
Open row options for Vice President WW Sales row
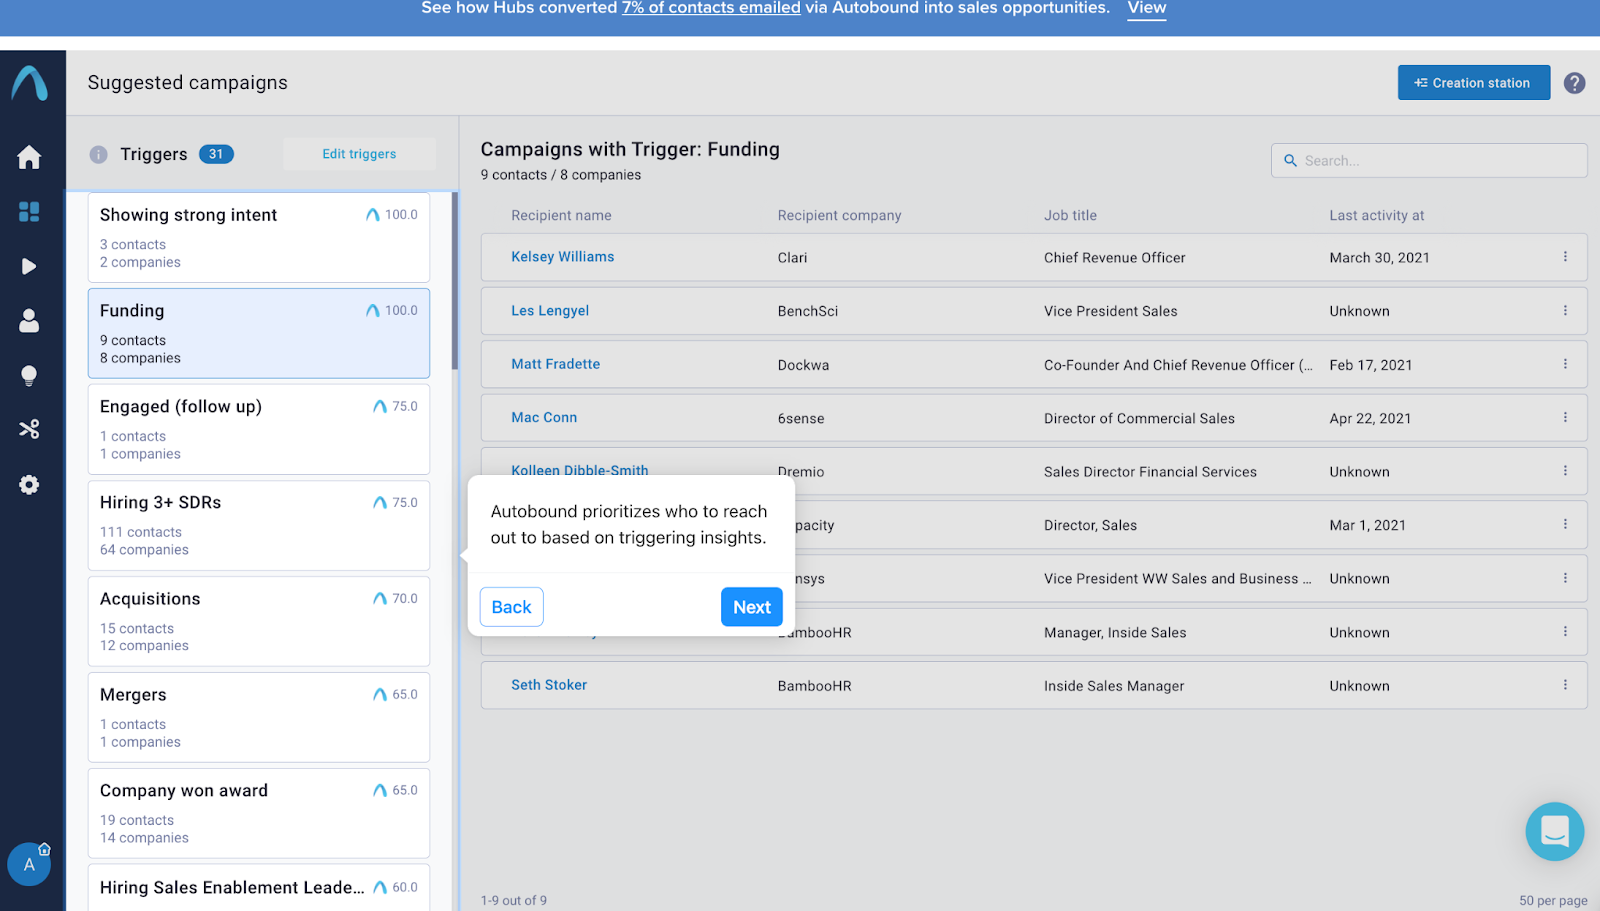[x=1565, y=578]
